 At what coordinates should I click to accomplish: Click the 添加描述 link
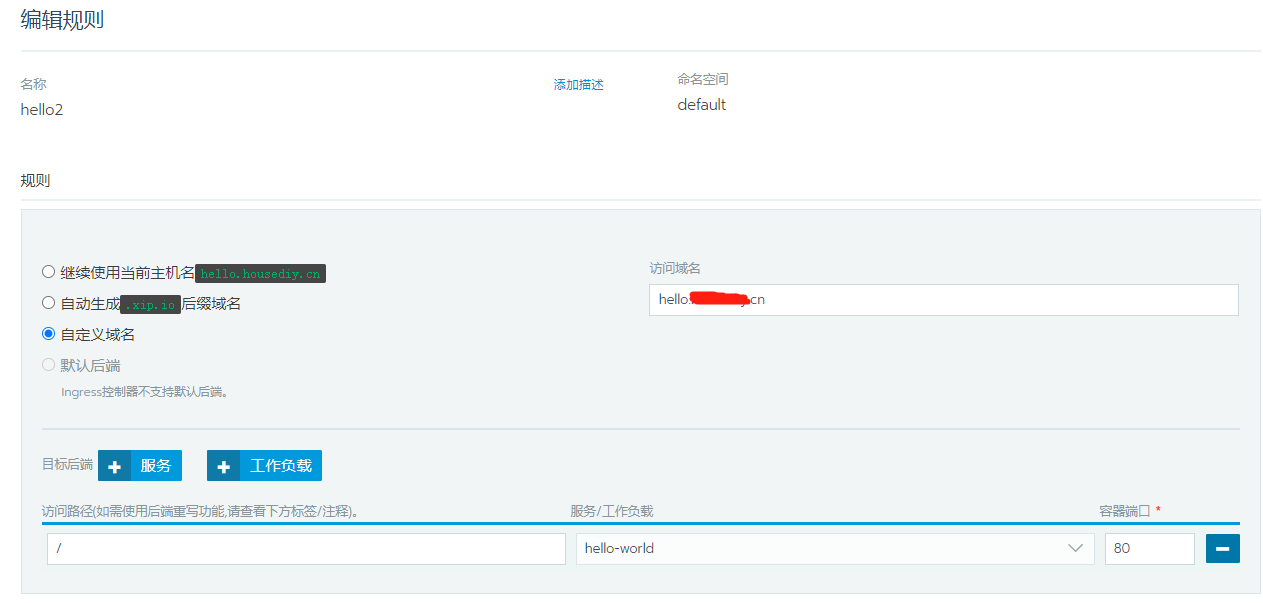pos(579,85)
